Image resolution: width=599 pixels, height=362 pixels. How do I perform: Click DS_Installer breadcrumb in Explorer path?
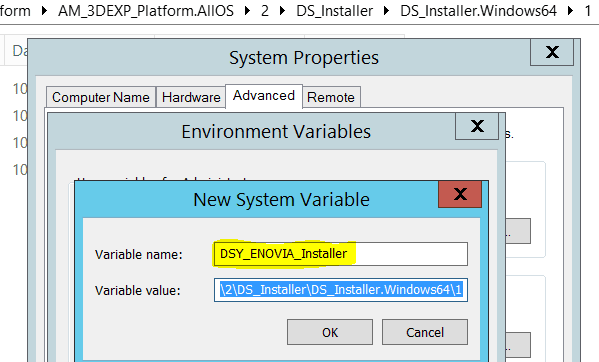click(334, 11)
